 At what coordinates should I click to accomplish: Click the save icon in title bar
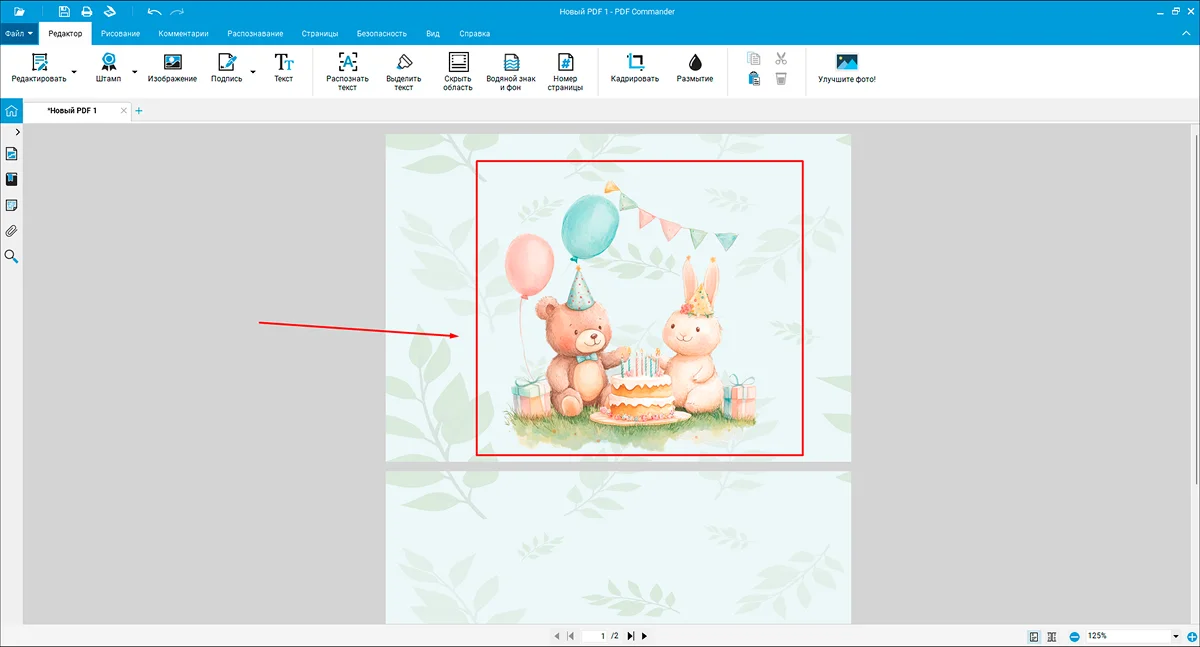click(x=65, y=11)
